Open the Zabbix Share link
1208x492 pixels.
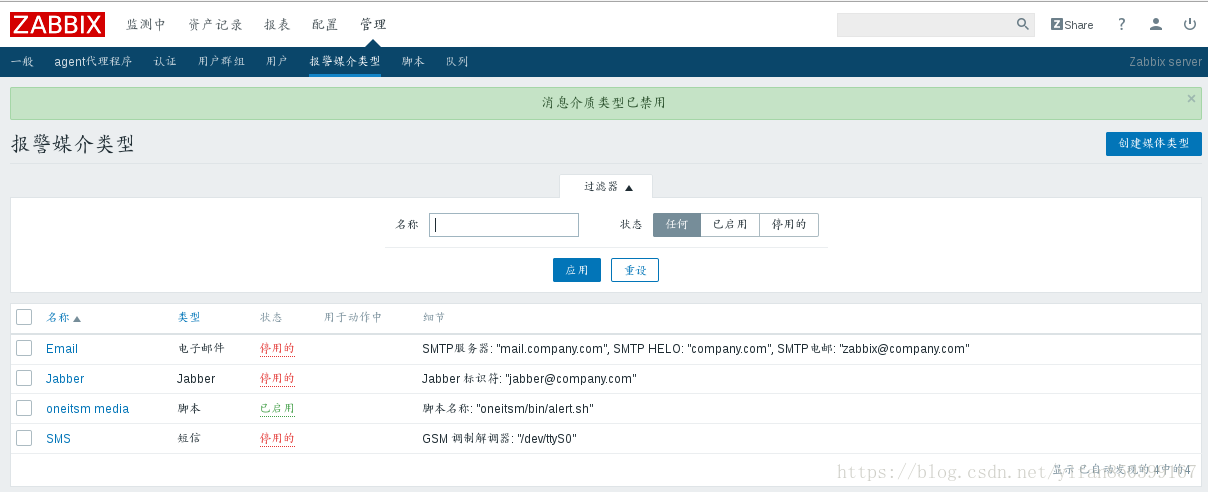[x=1072, y=24]
